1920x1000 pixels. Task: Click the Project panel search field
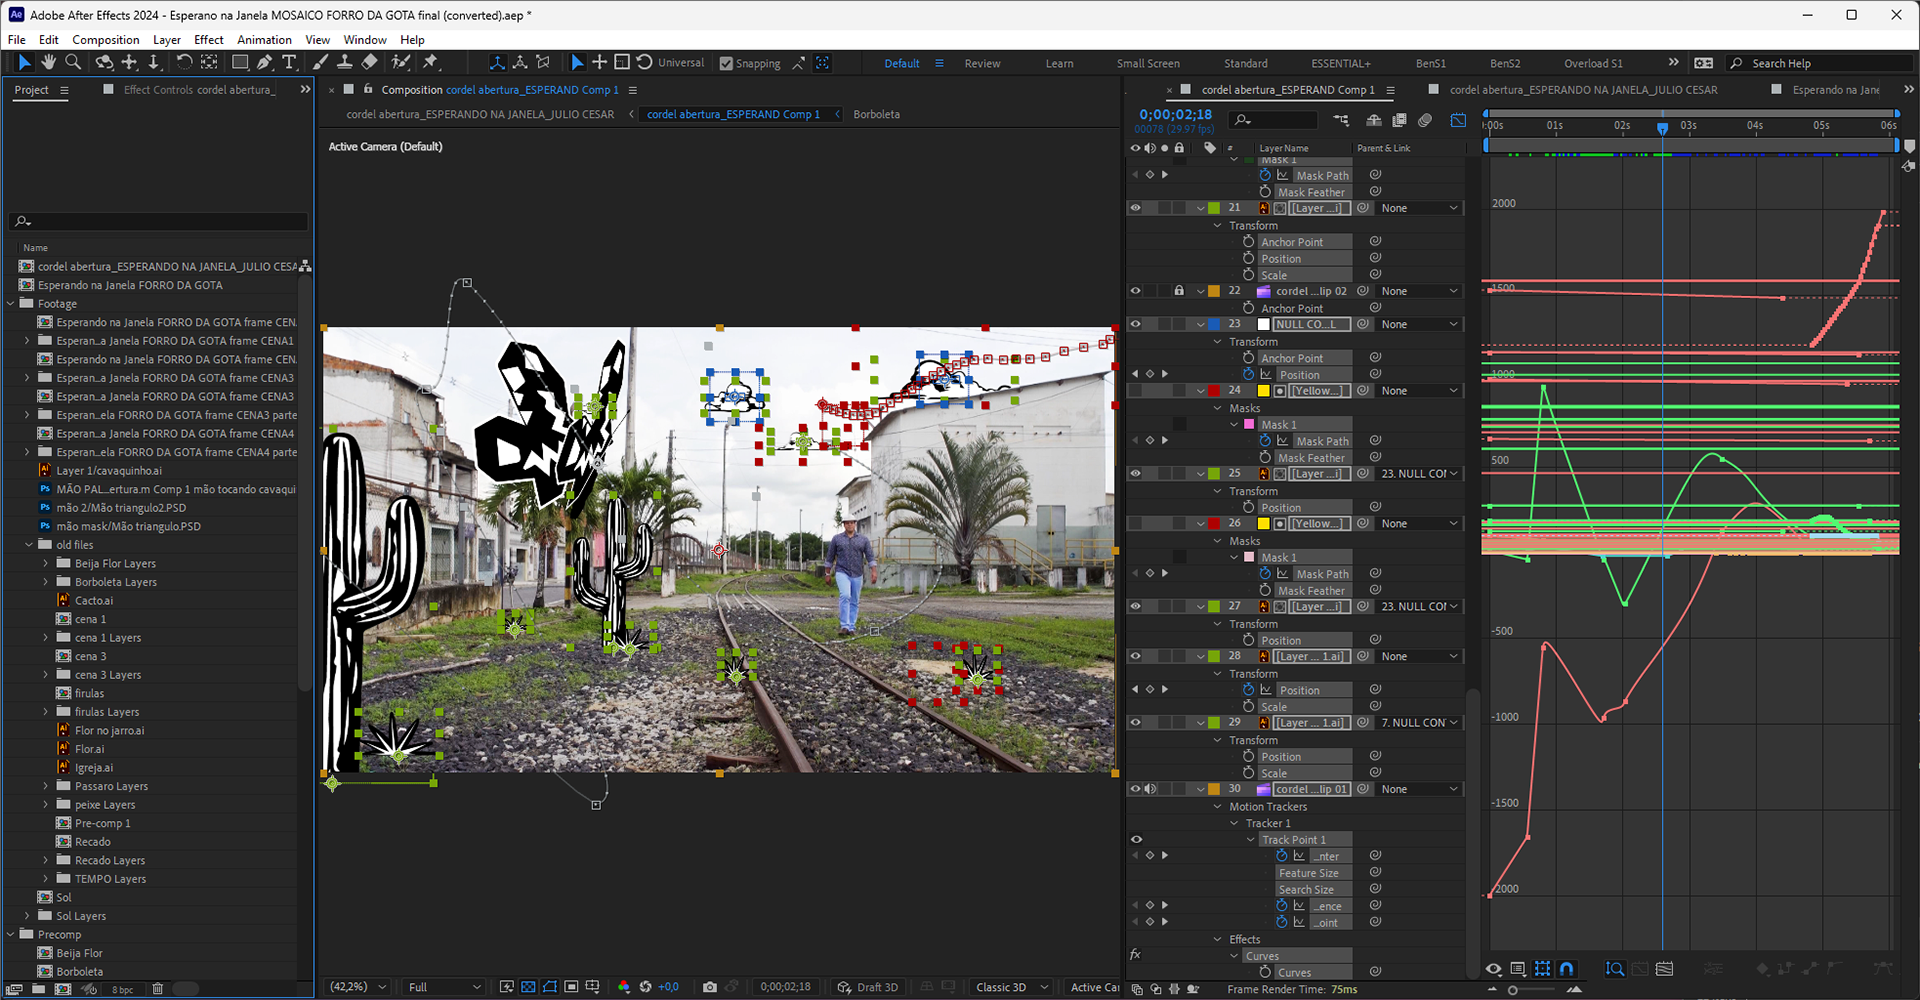click(158, 221)
